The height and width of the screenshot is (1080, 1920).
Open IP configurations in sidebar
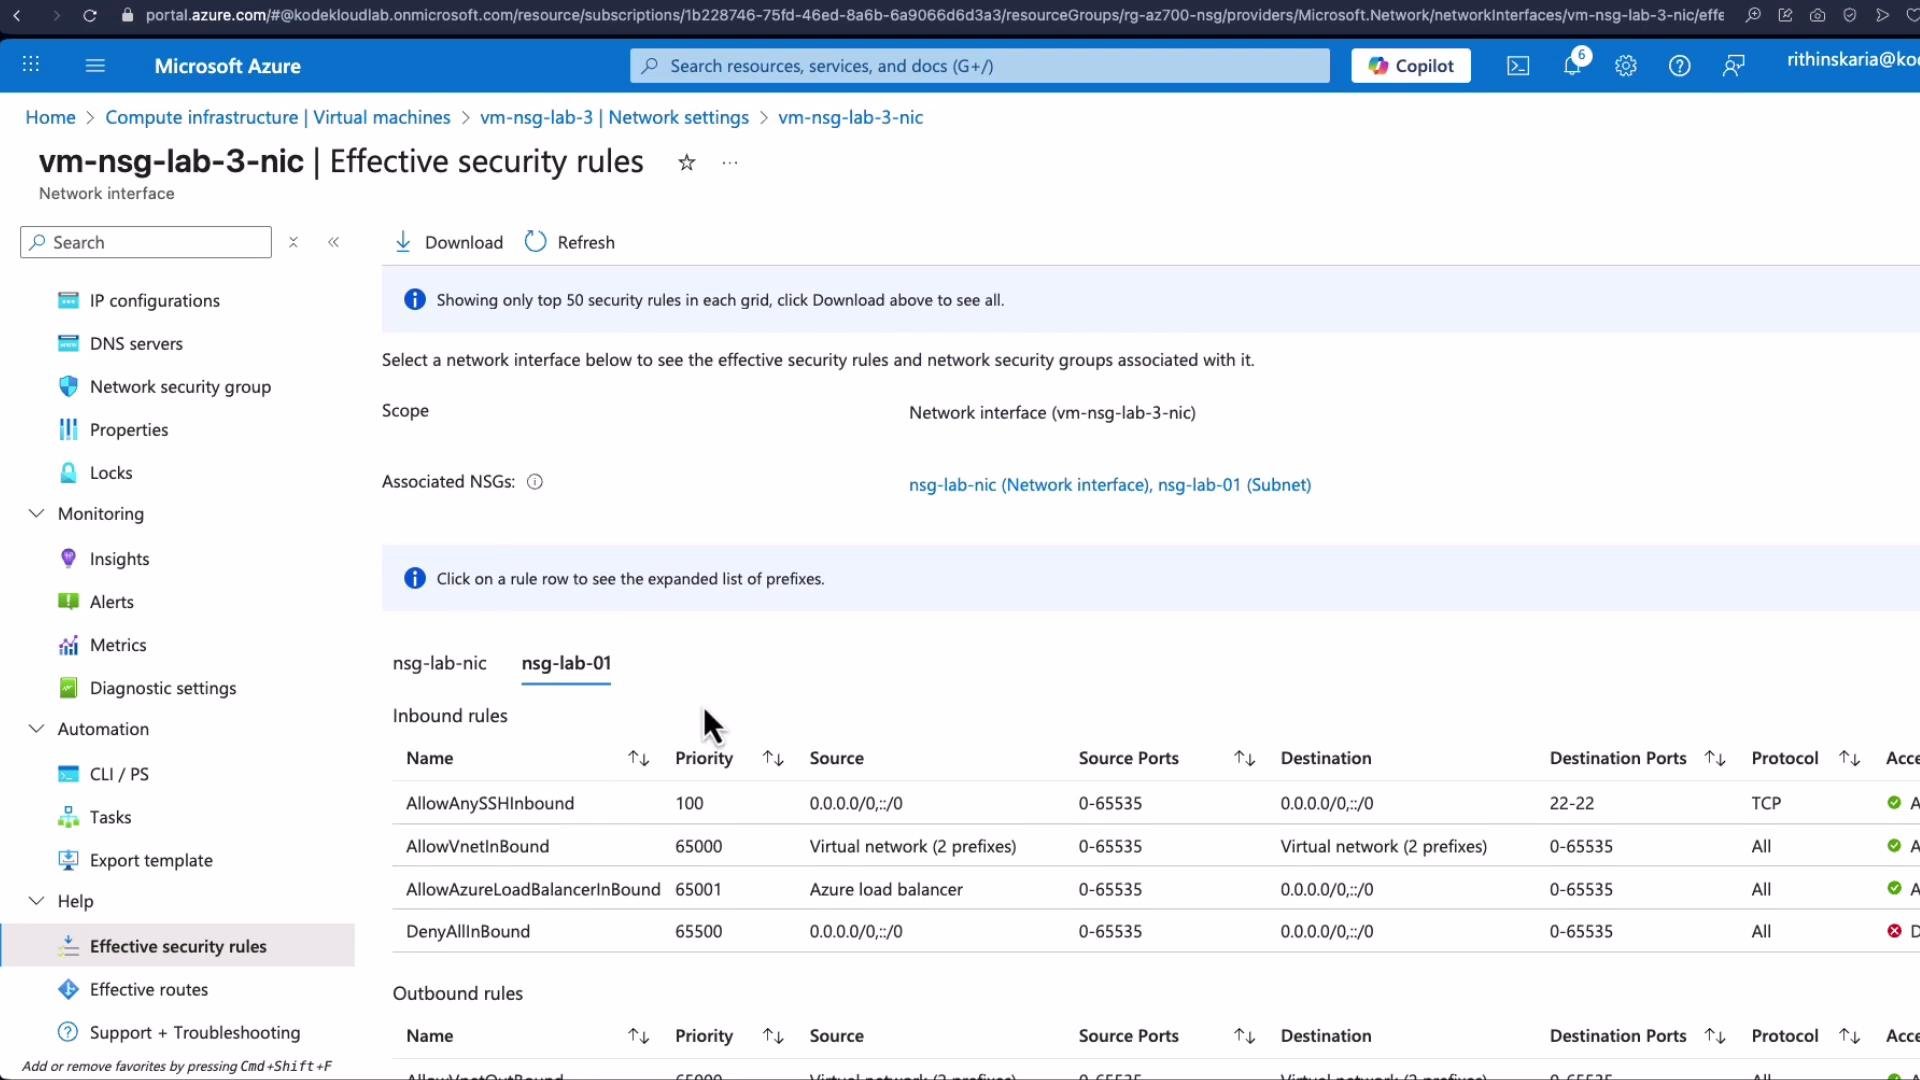154,301
